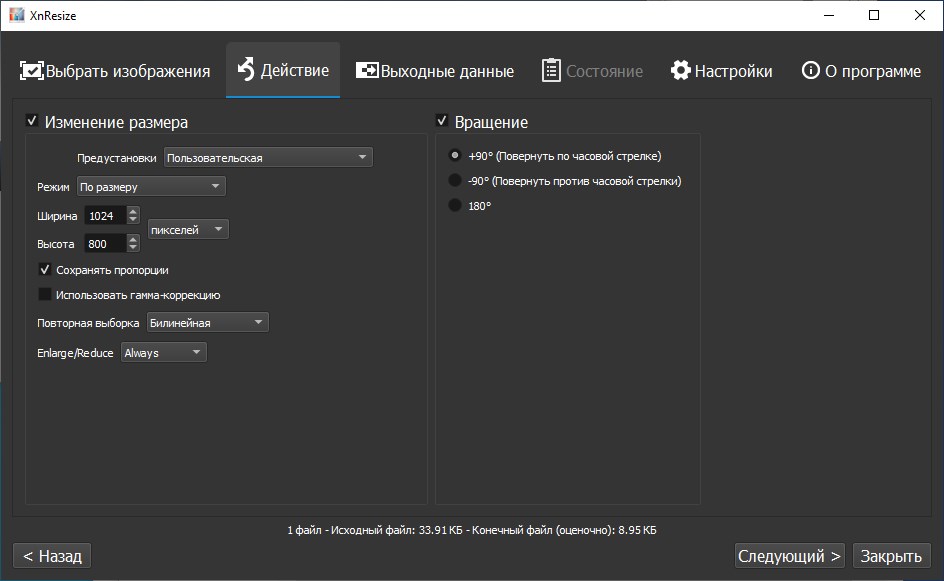
Task: Click the up arrow of the Ширина spinner
Action: (x=131, y=210)
